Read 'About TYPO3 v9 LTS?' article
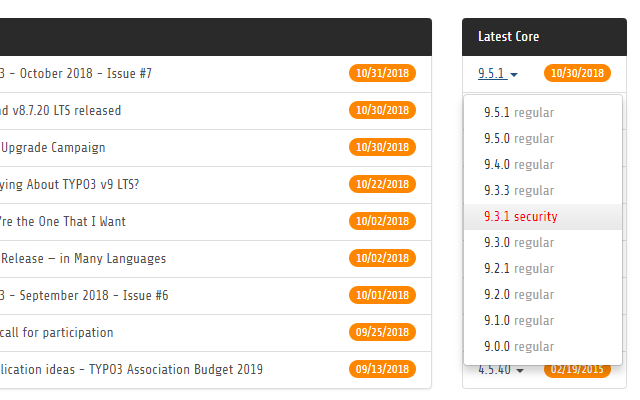 (x=69, y=184)
